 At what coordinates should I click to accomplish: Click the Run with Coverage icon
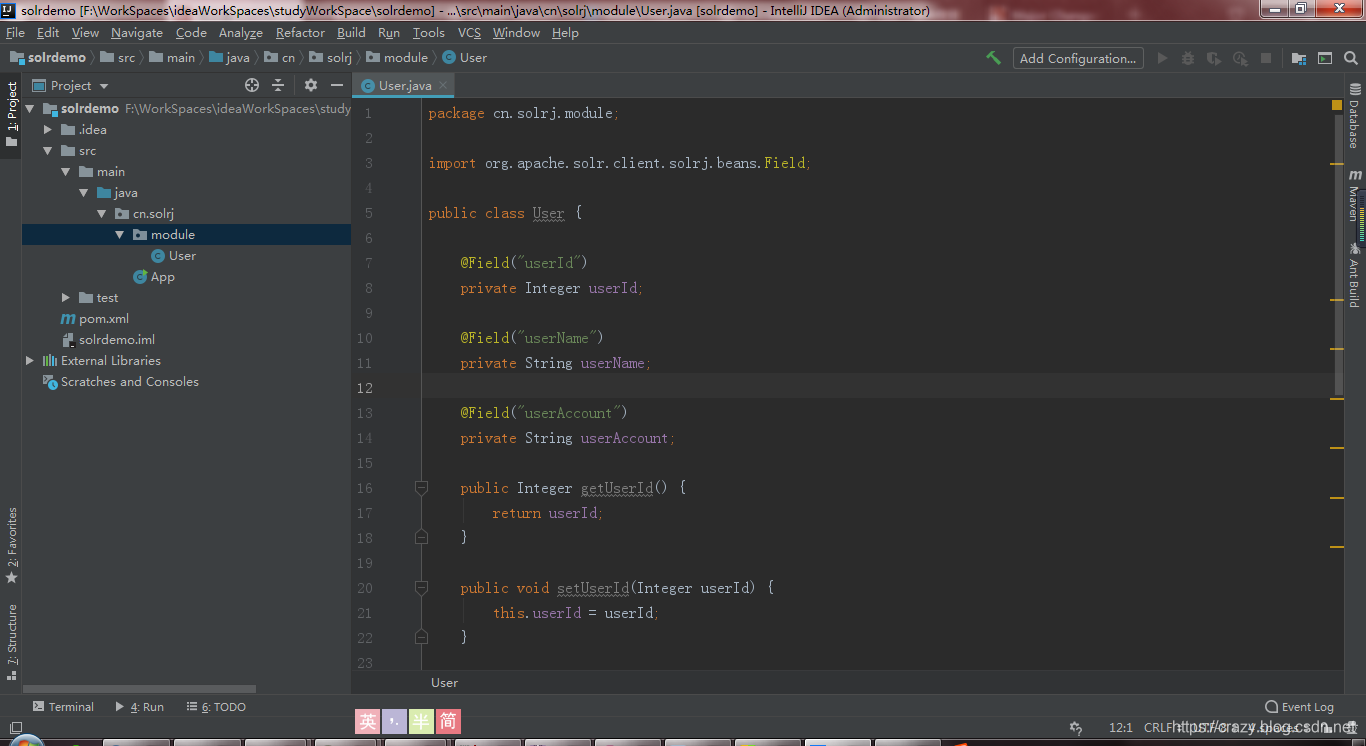pos(1211,57)
